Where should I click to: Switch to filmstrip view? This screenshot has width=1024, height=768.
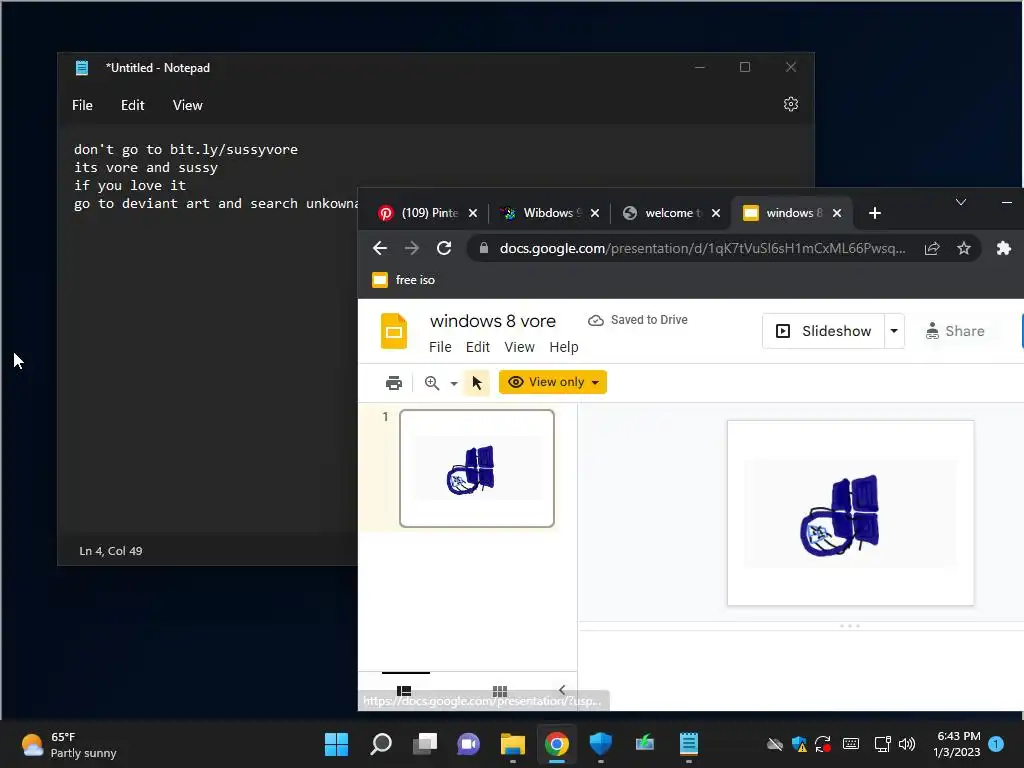point(404,691)
